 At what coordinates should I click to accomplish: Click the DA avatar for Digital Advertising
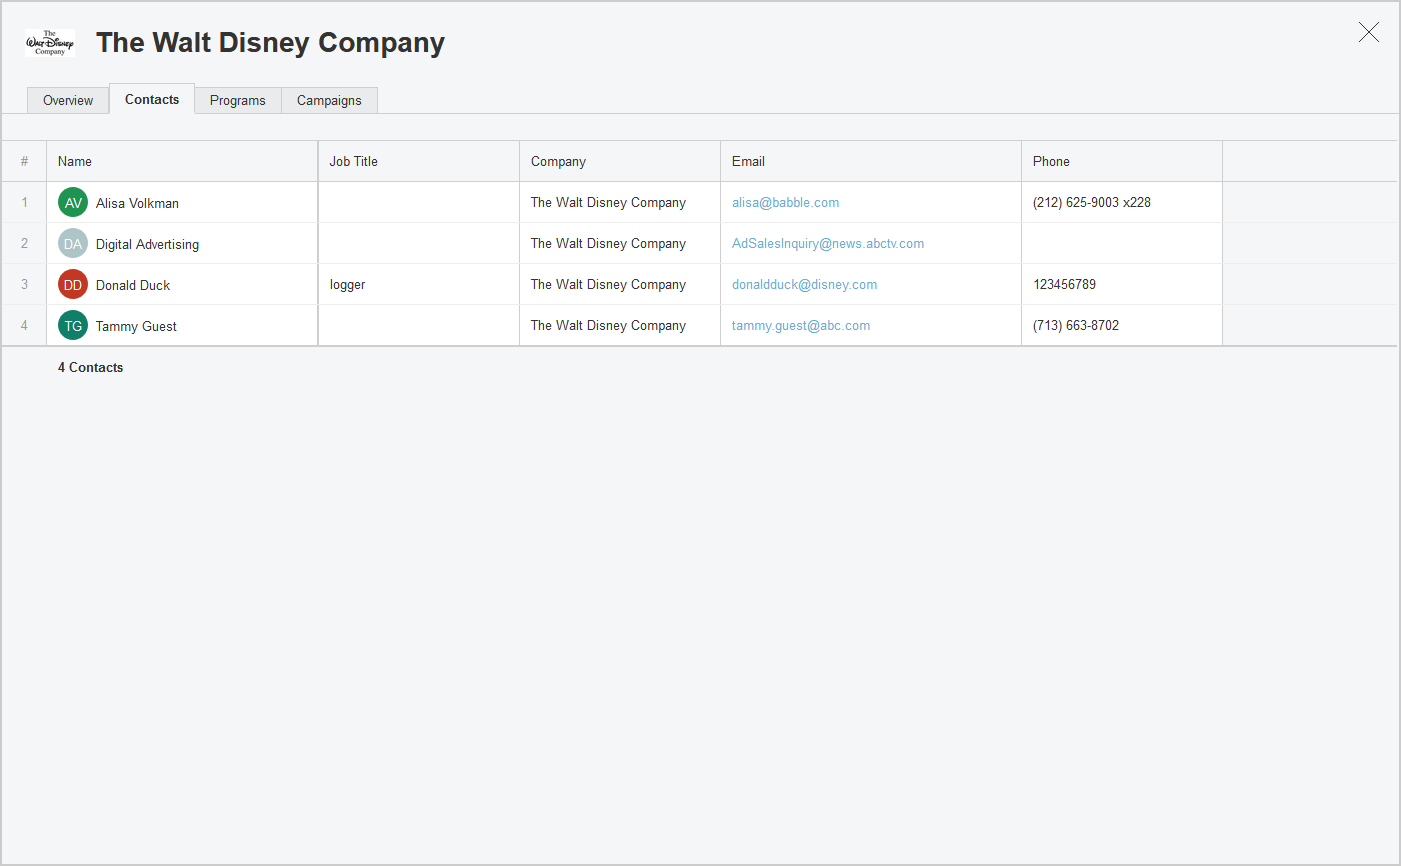(x=73, y=244)
